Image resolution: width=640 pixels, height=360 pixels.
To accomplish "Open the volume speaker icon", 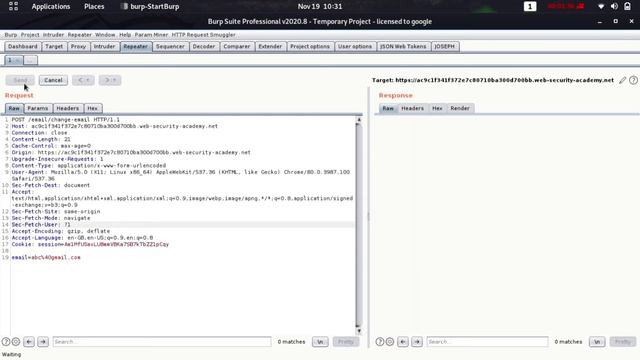I will click(614, 7).
